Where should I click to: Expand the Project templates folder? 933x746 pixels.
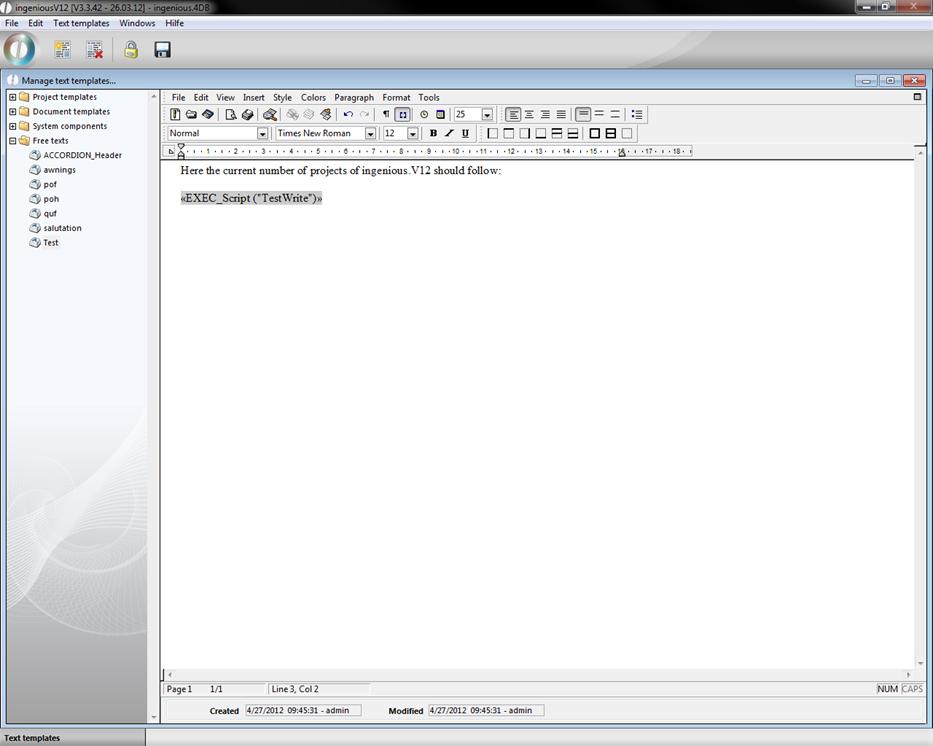(x=13, y=97)
